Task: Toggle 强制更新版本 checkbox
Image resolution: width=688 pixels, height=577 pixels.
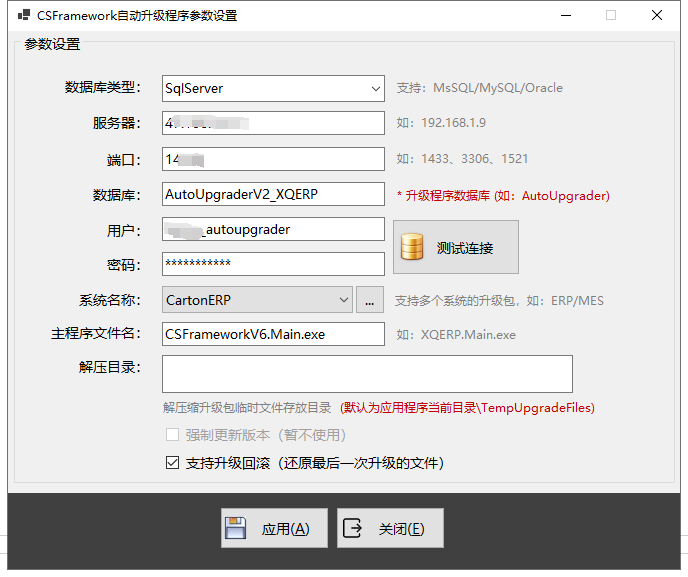Action: (172, 435)
